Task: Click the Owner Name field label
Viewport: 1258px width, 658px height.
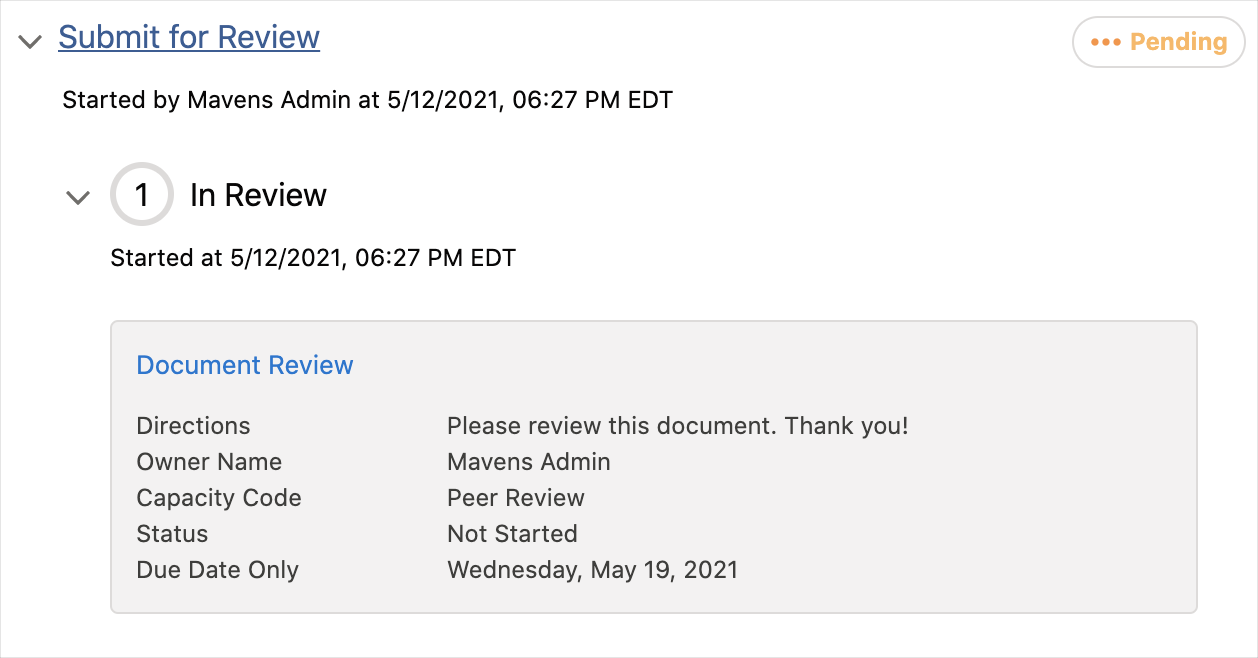Action: (x=209, y=462)
